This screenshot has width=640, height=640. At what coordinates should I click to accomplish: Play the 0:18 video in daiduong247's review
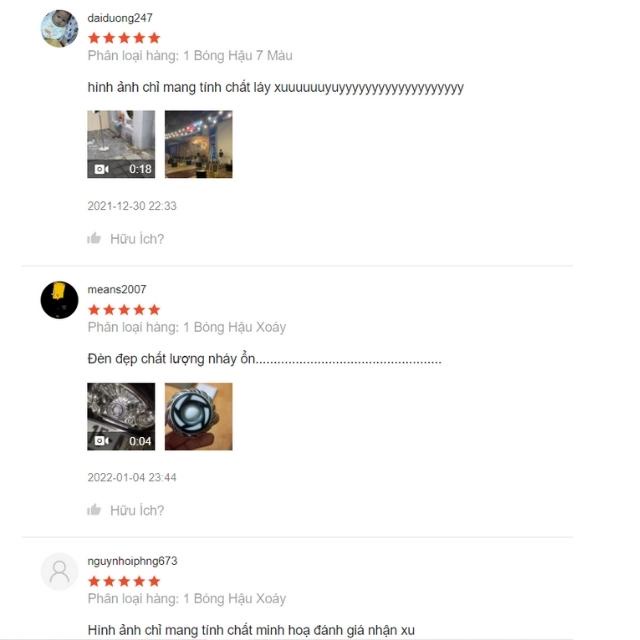point(121,144)
